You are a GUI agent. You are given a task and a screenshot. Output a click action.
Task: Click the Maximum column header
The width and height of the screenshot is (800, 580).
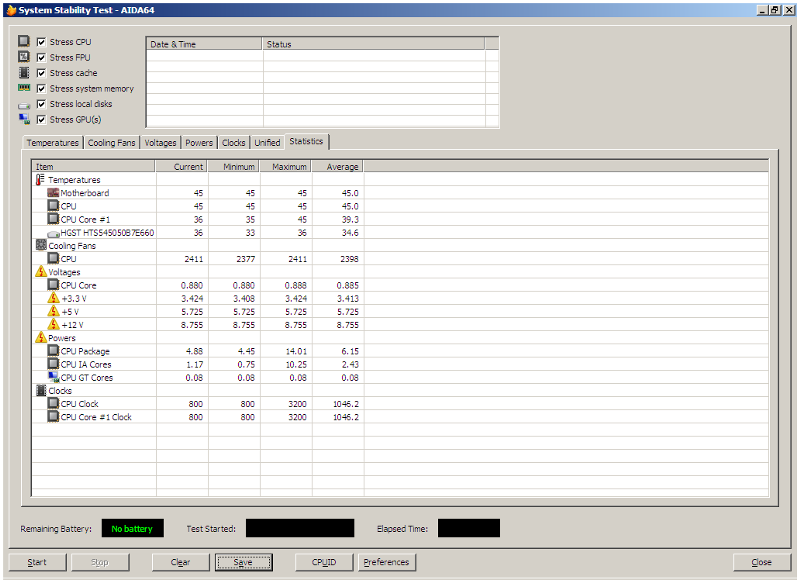coord(285,166)
